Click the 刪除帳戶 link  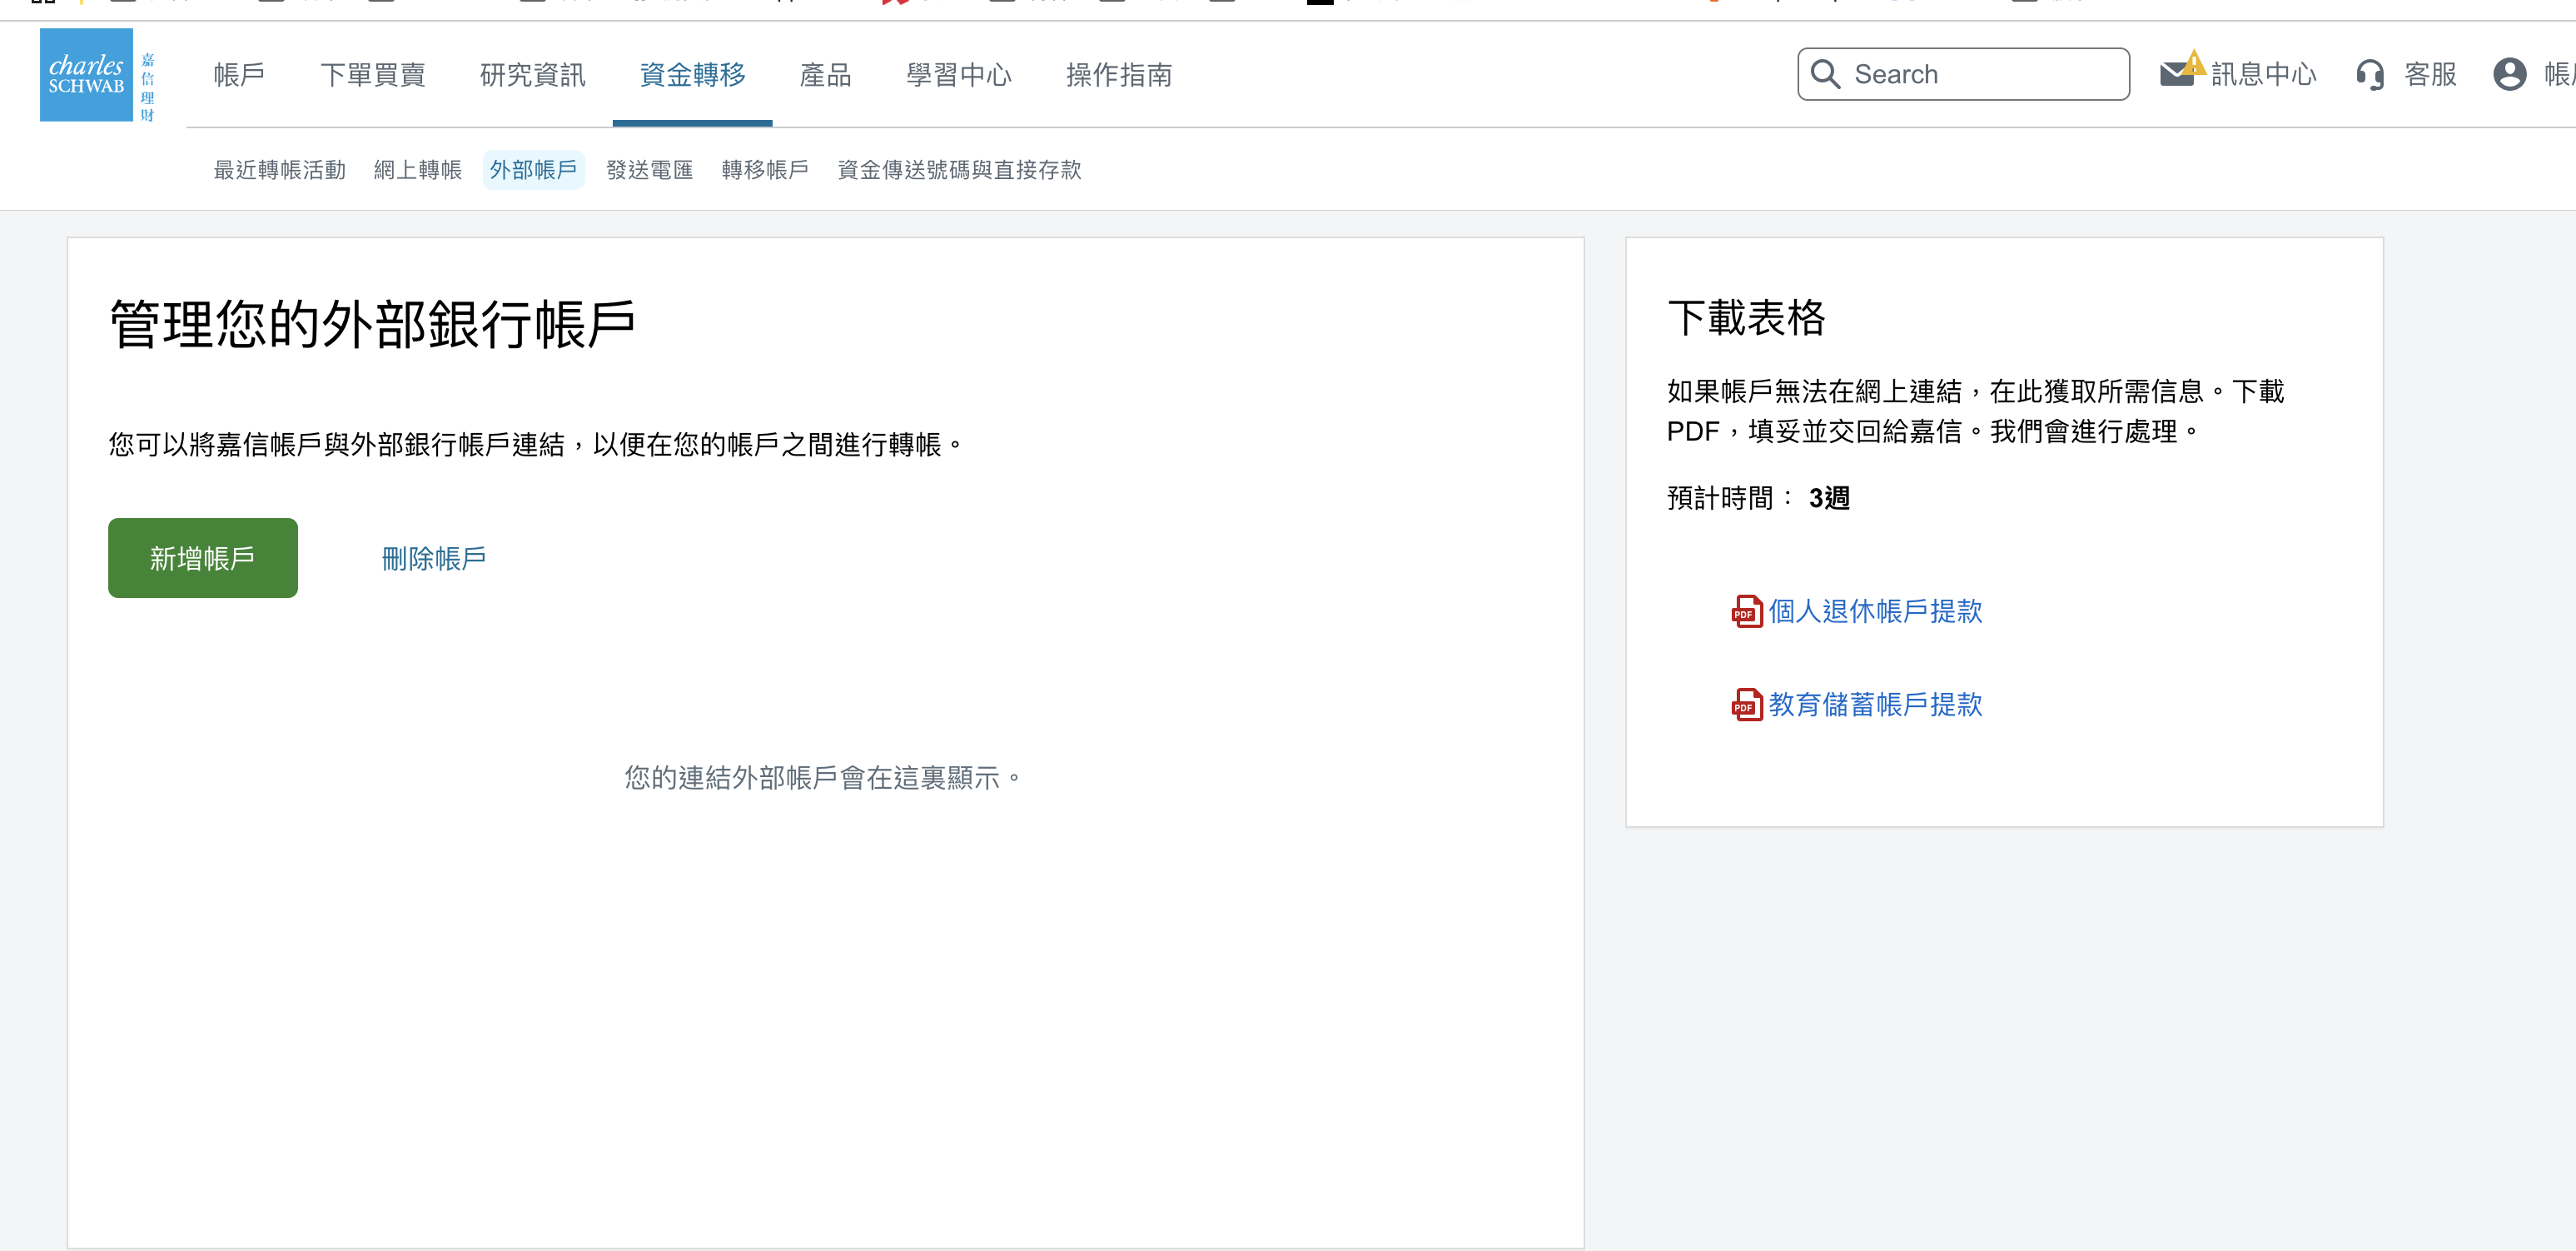point(434,558)
